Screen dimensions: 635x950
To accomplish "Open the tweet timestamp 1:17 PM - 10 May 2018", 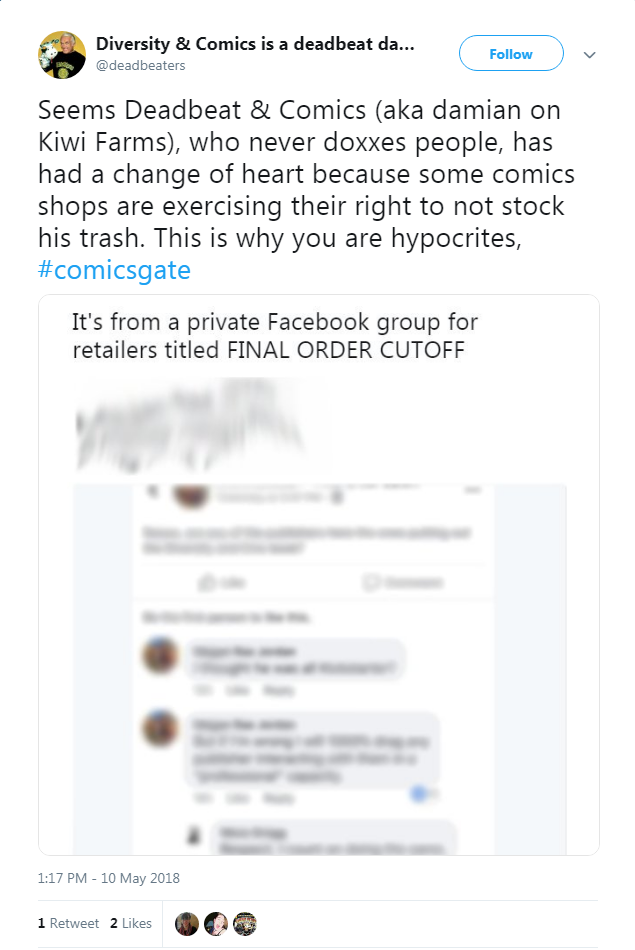I will 108,878.
